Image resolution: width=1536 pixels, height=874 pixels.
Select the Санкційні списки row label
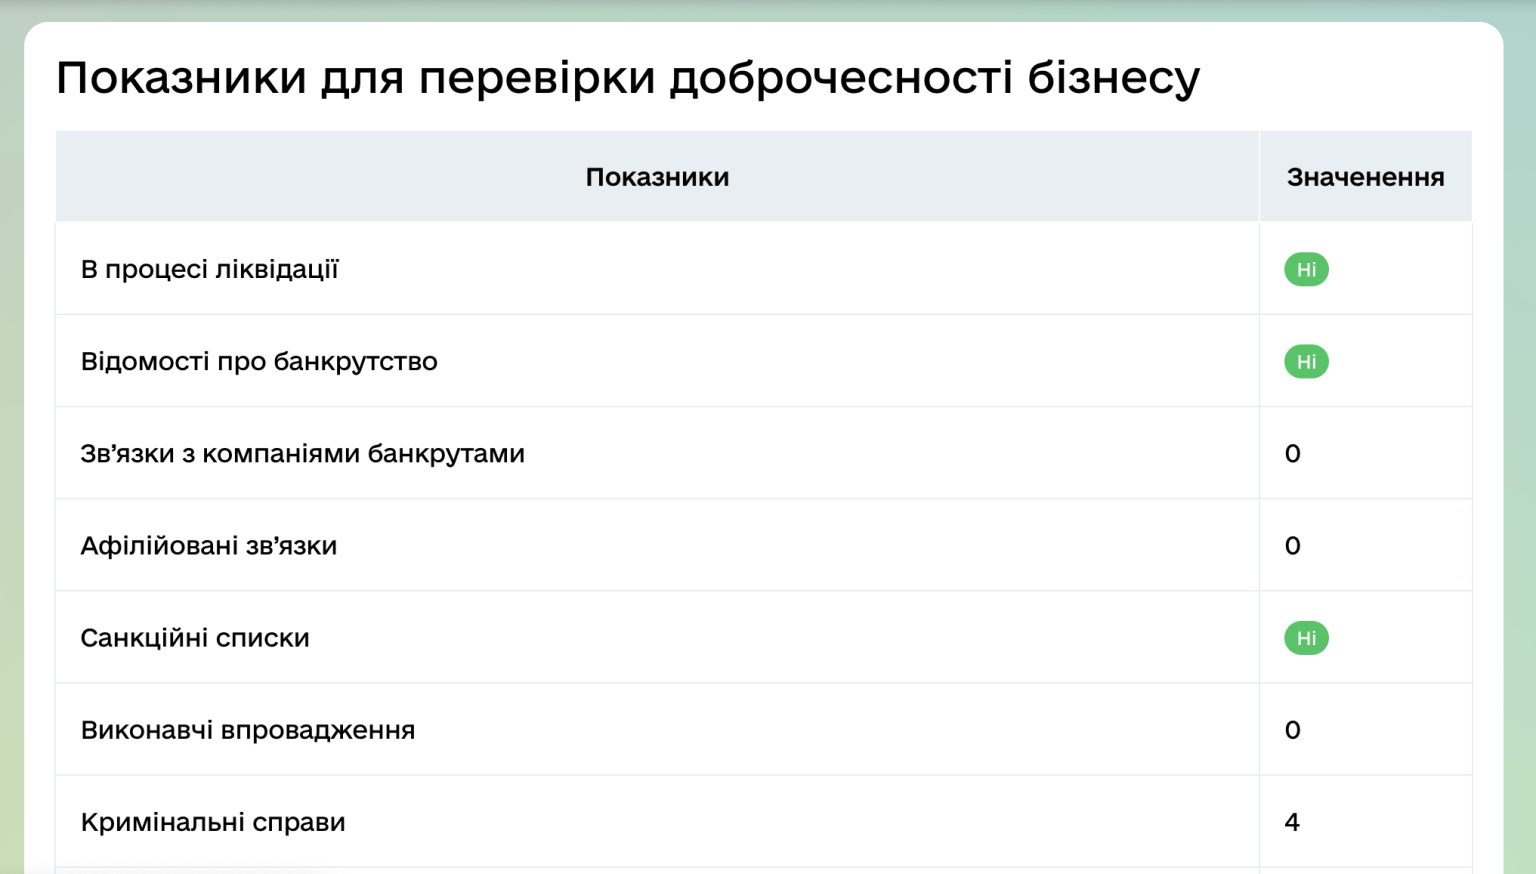click(195, 638)
